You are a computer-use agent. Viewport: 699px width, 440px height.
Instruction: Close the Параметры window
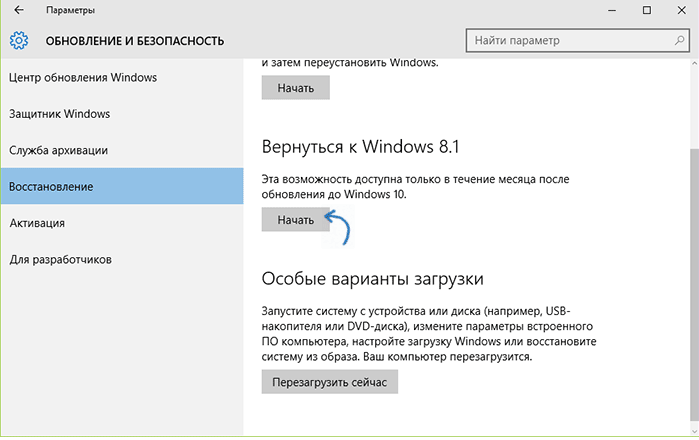point(682,10)
